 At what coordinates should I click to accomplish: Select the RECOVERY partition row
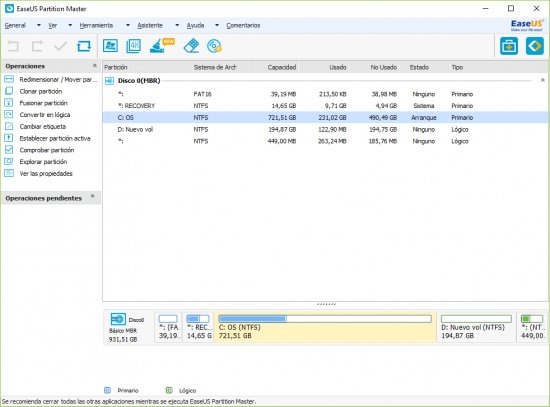[326, 106]
